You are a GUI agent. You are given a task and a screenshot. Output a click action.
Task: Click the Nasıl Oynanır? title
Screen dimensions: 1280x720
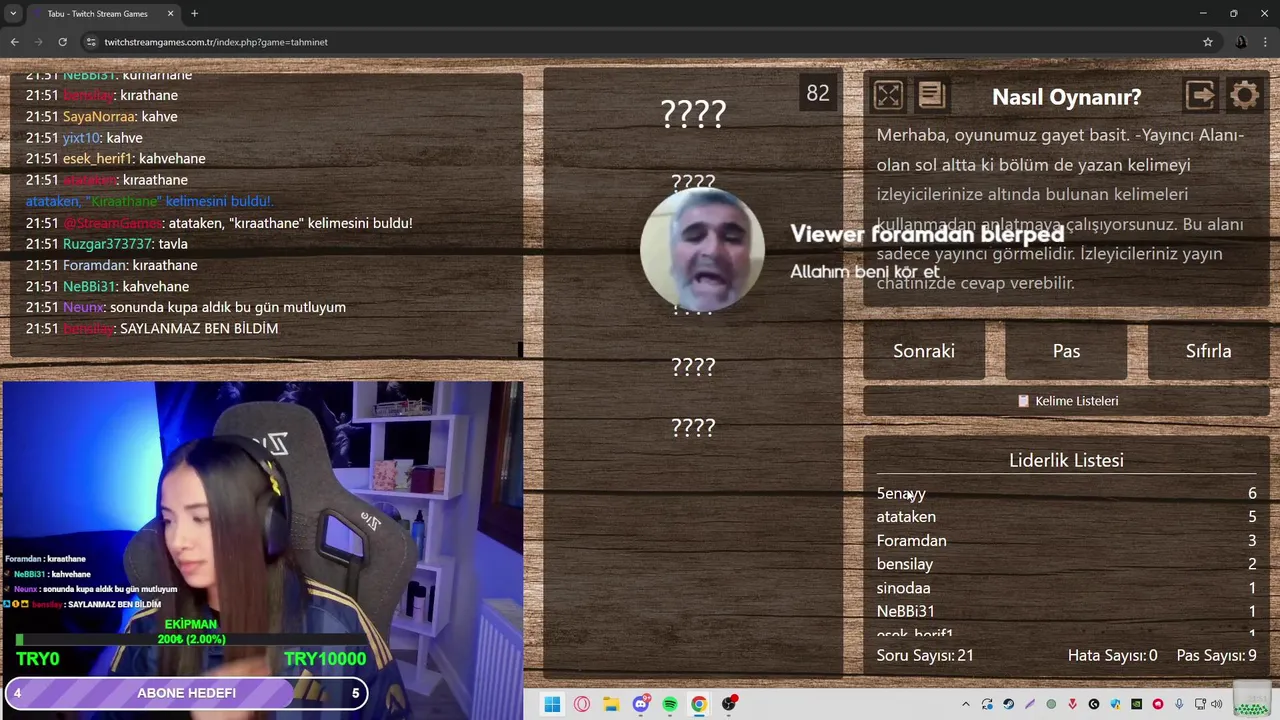1066,97
